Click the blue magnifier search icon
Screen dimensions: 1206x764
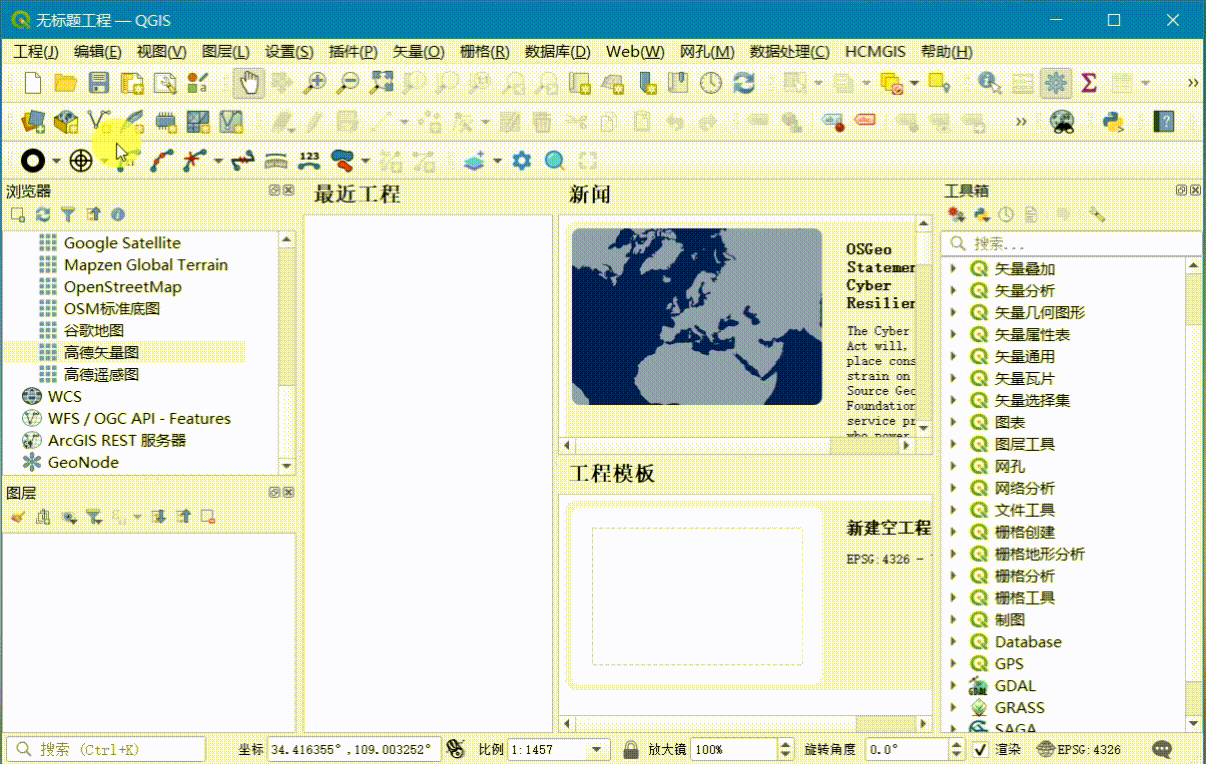click(554, 160)
